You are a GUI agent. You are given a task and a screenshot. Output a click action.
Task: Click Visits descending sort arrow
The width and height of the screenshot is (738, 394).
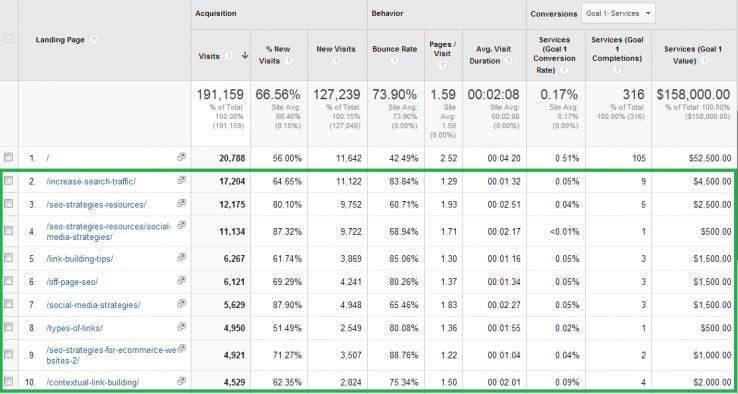pyautogui.click(x=245, y=56)
